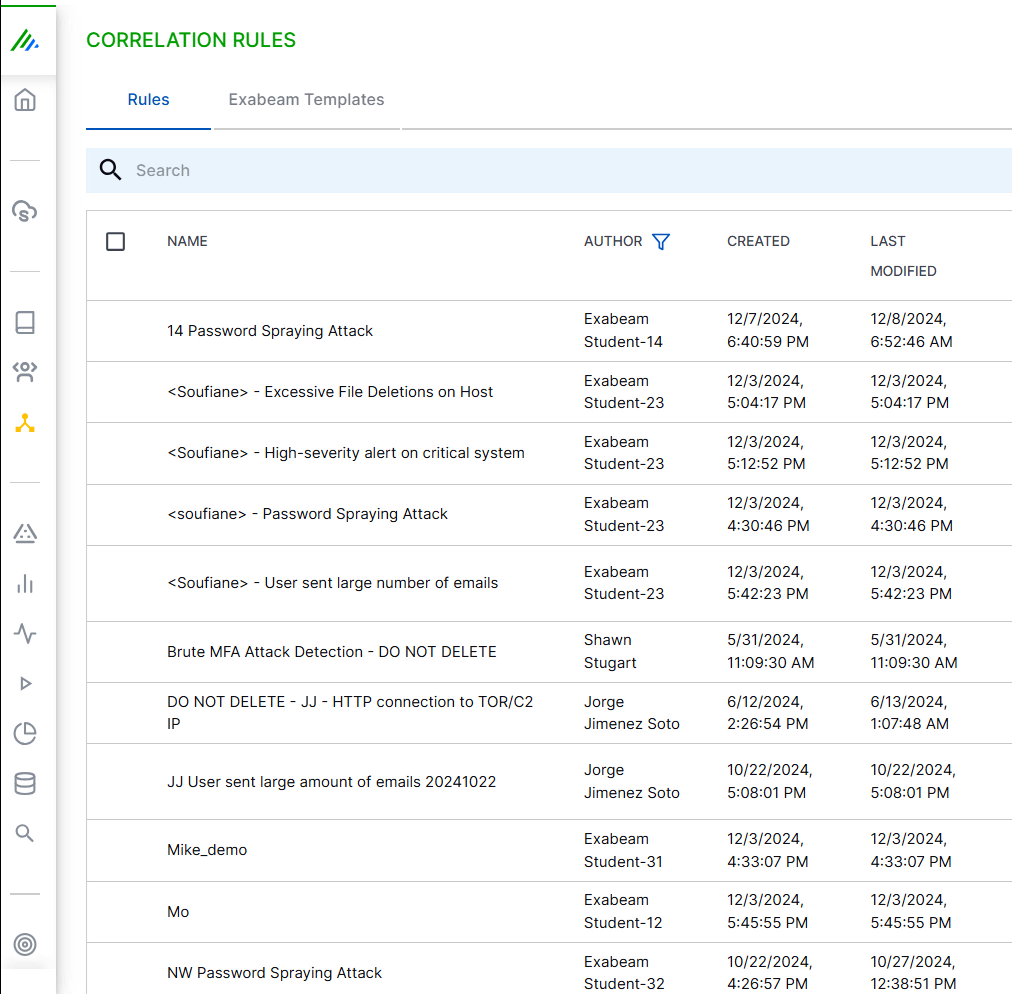The image size is (1012, 994).
Task: Click the Exabeam logo icon
Action: click(25, 41)
